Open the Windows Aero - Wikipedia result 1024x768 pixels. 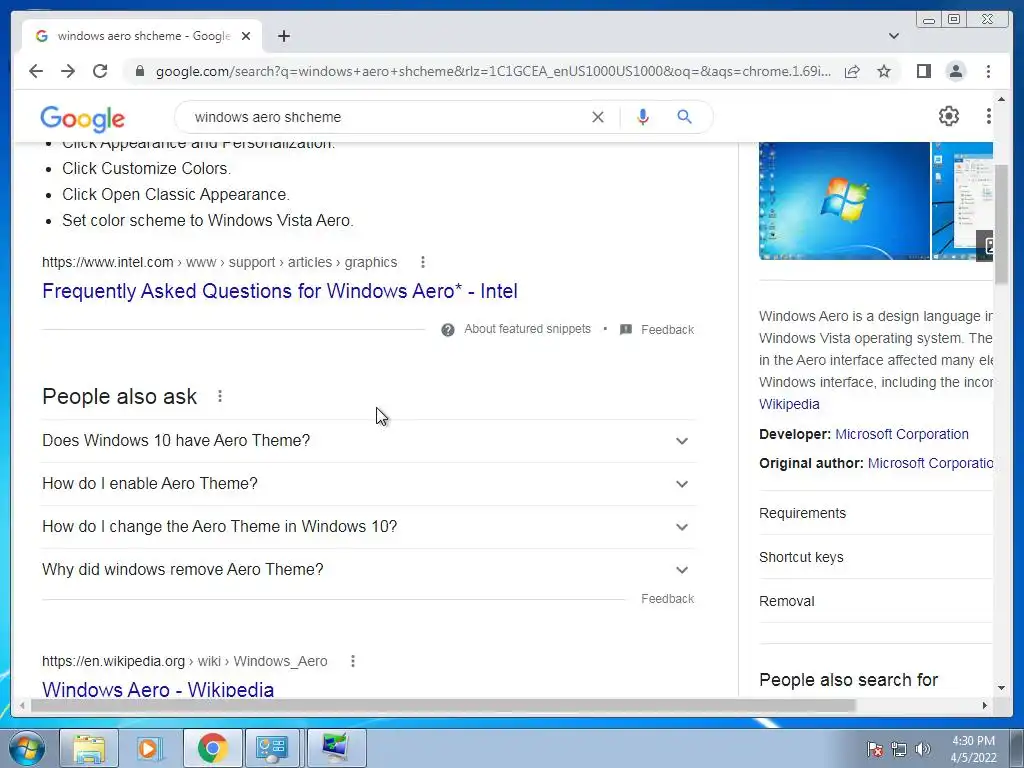pos(158,689)
